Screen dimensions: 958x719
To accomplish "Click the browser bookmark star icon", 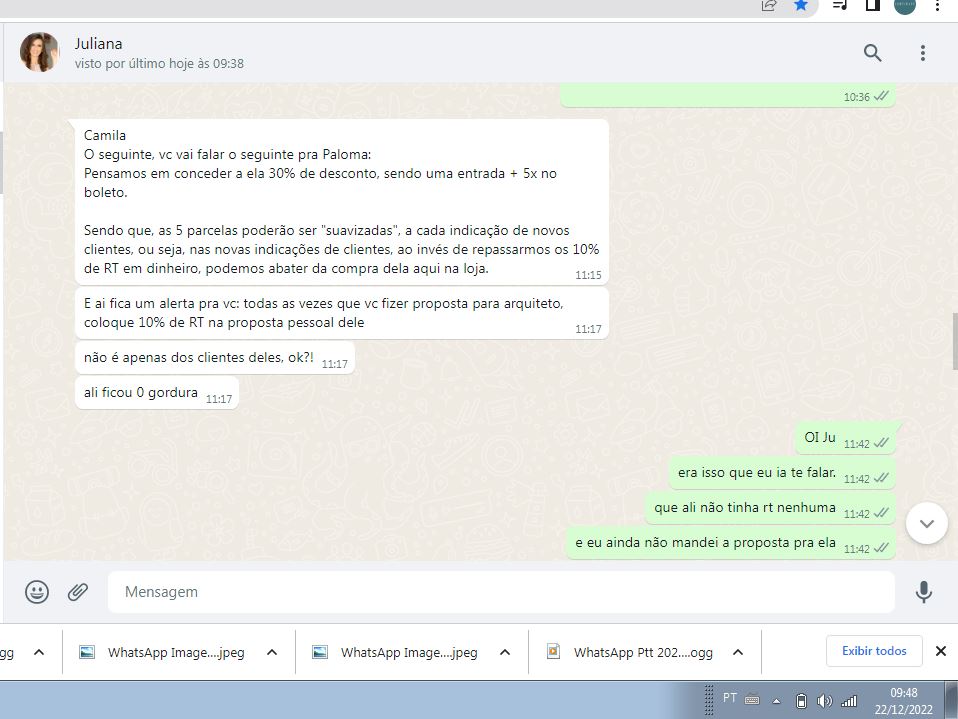I will point(801,5).
